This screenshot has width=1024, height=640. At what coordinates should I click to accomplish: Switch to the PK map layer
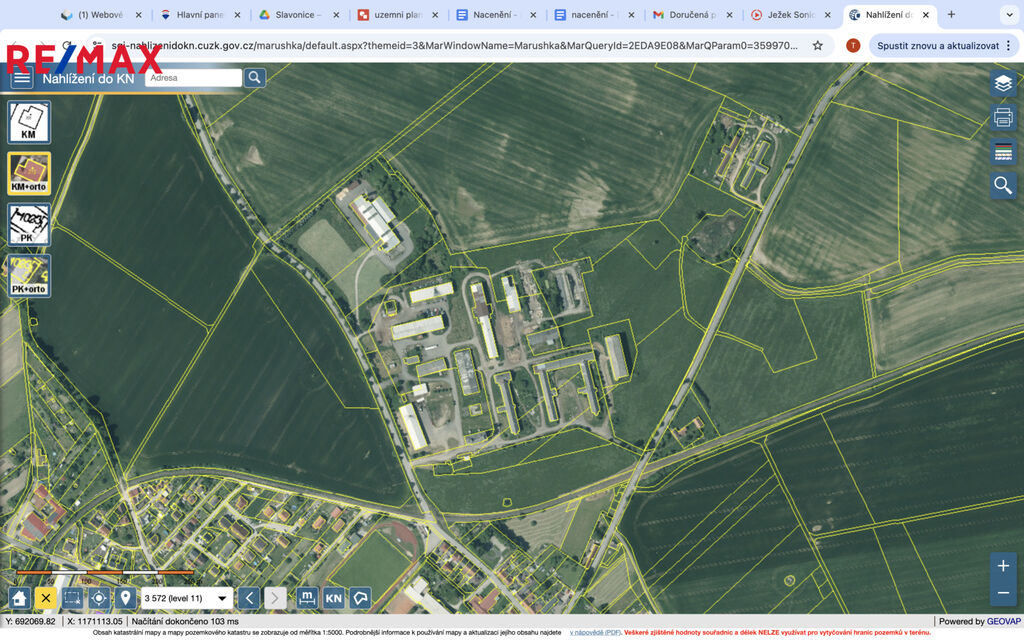coord(29,225)
